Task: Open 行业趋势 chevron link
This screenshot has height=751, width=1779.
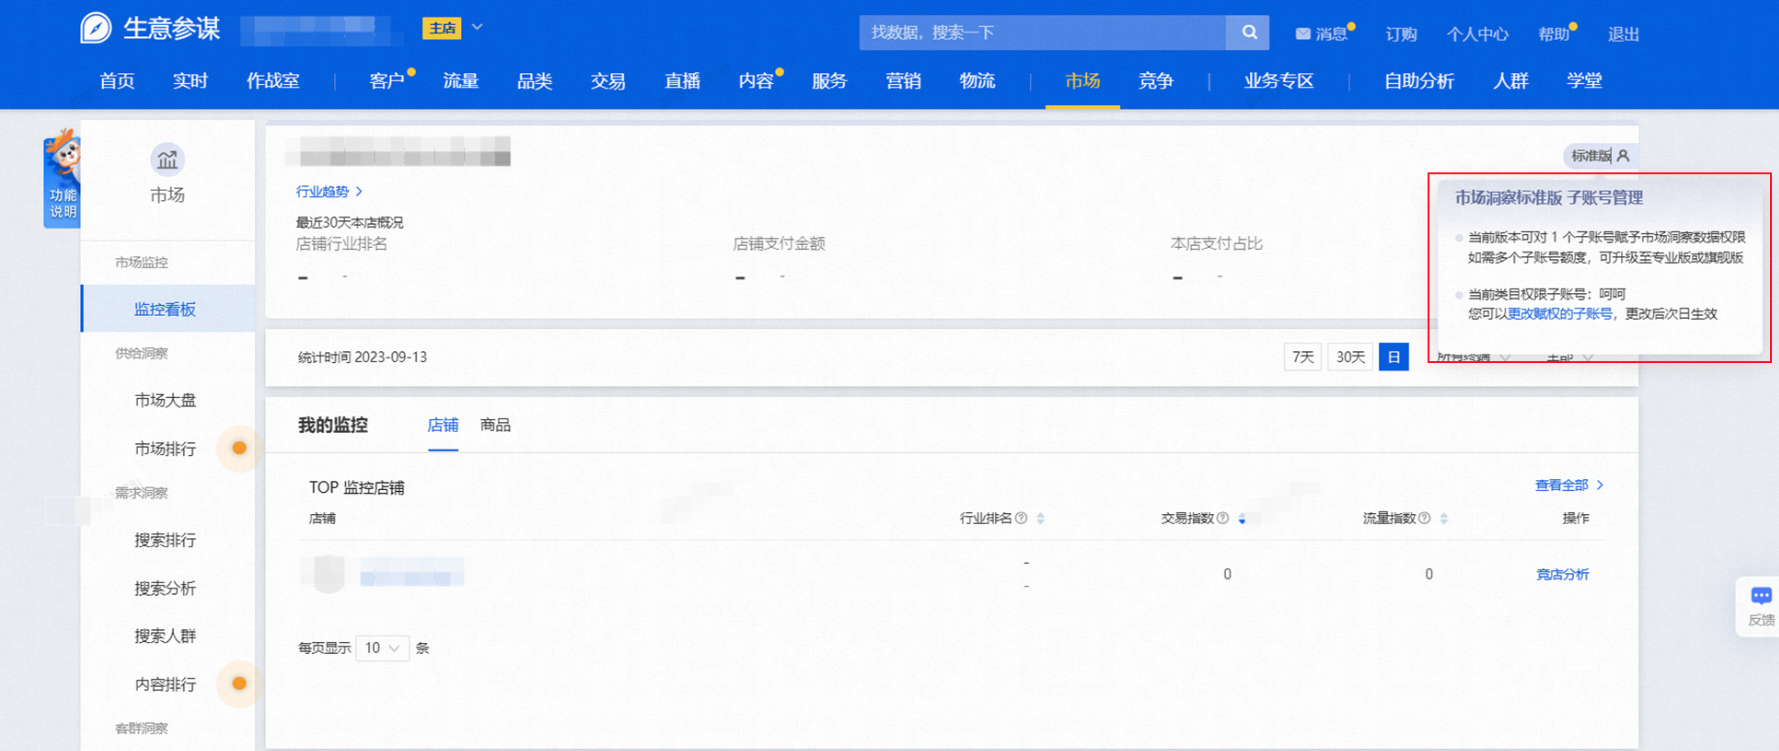Action: tap(329, 191)
